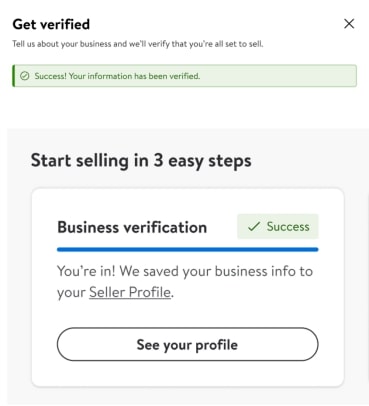This screenshot has width=369, height=406.
Task: Click the 'Your information has been verified' banner message
Action: 117,76
